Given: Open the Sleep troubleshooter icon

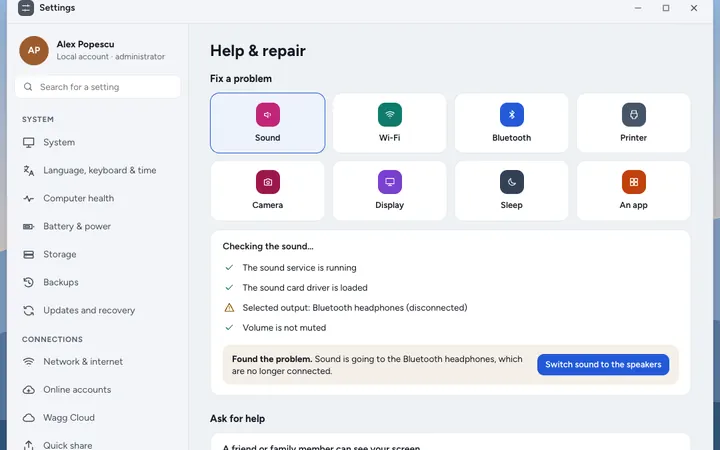Looking at the screenshot, I should coord(512,182).
